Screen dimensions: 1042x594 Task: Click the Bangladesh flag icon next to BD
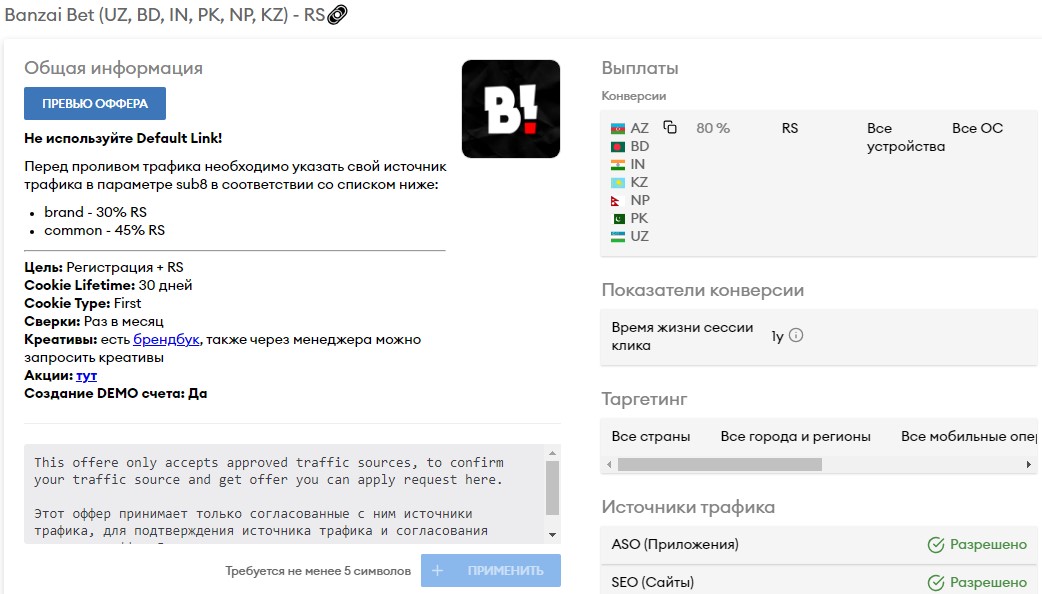tap(618, 146)
